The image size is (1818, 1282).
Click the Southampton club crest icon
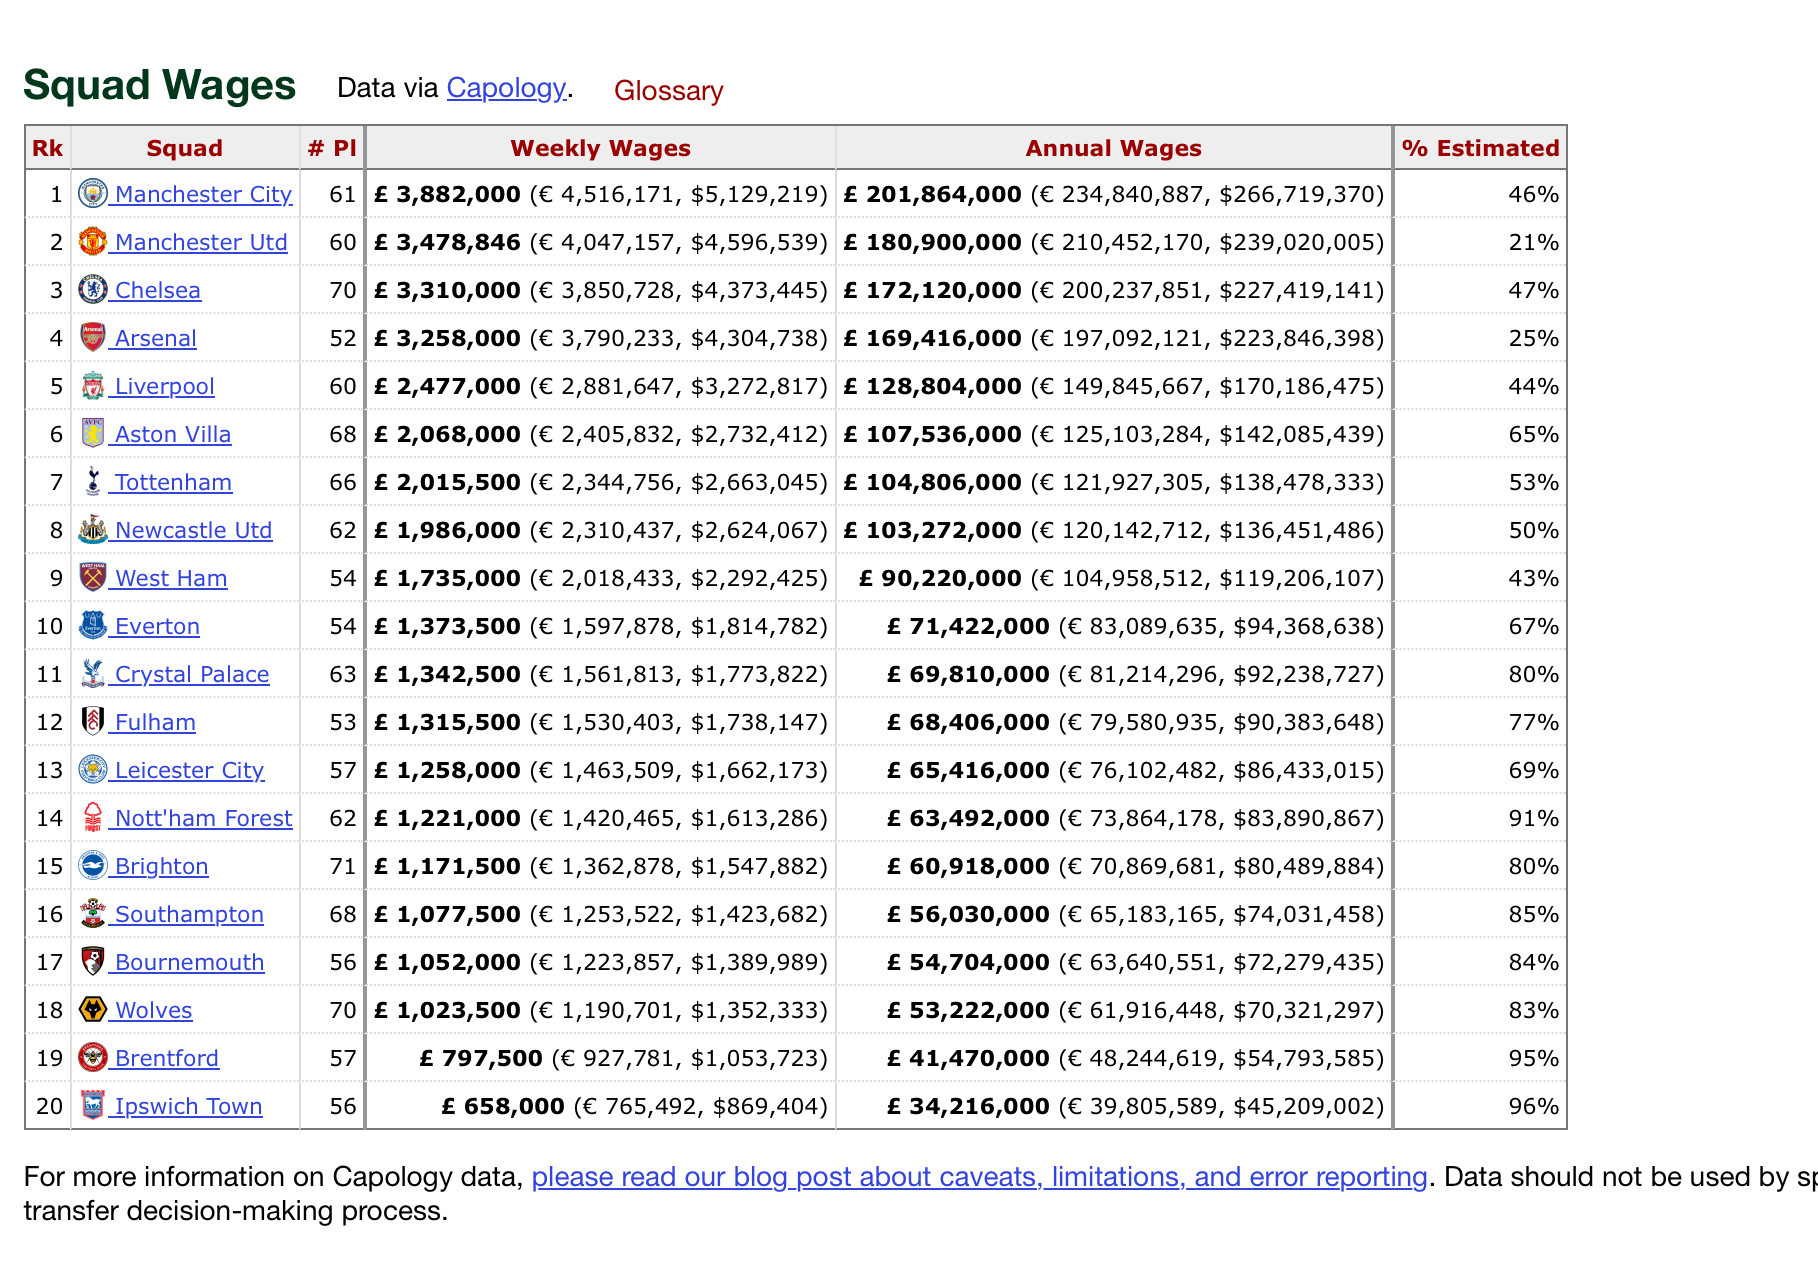pos(93,913)
